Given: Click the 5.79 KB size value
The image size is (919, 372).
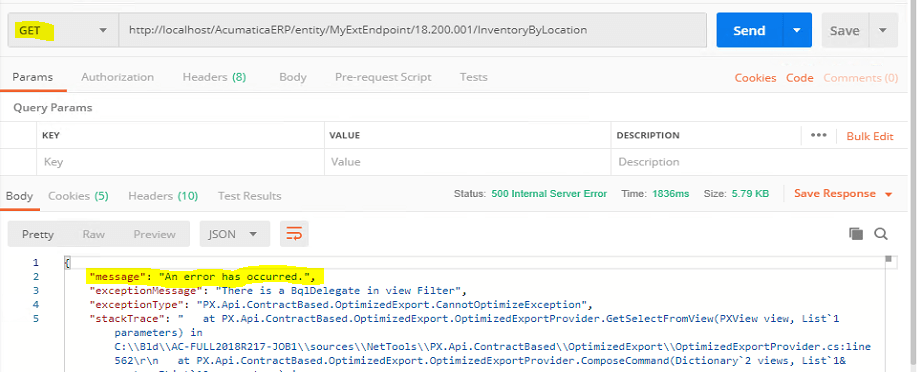Looking at the screenshot, I should click(x=750, y=193).
